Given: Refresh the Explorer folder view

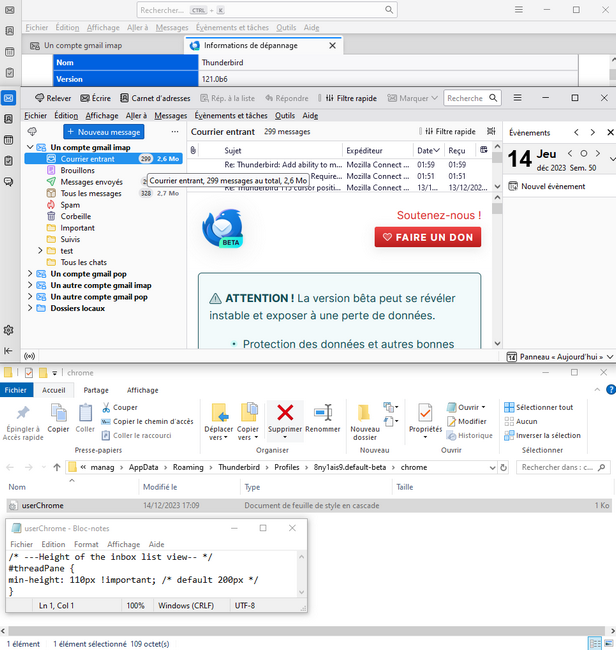Looking at the screenshot, I should tap(503, 468).
